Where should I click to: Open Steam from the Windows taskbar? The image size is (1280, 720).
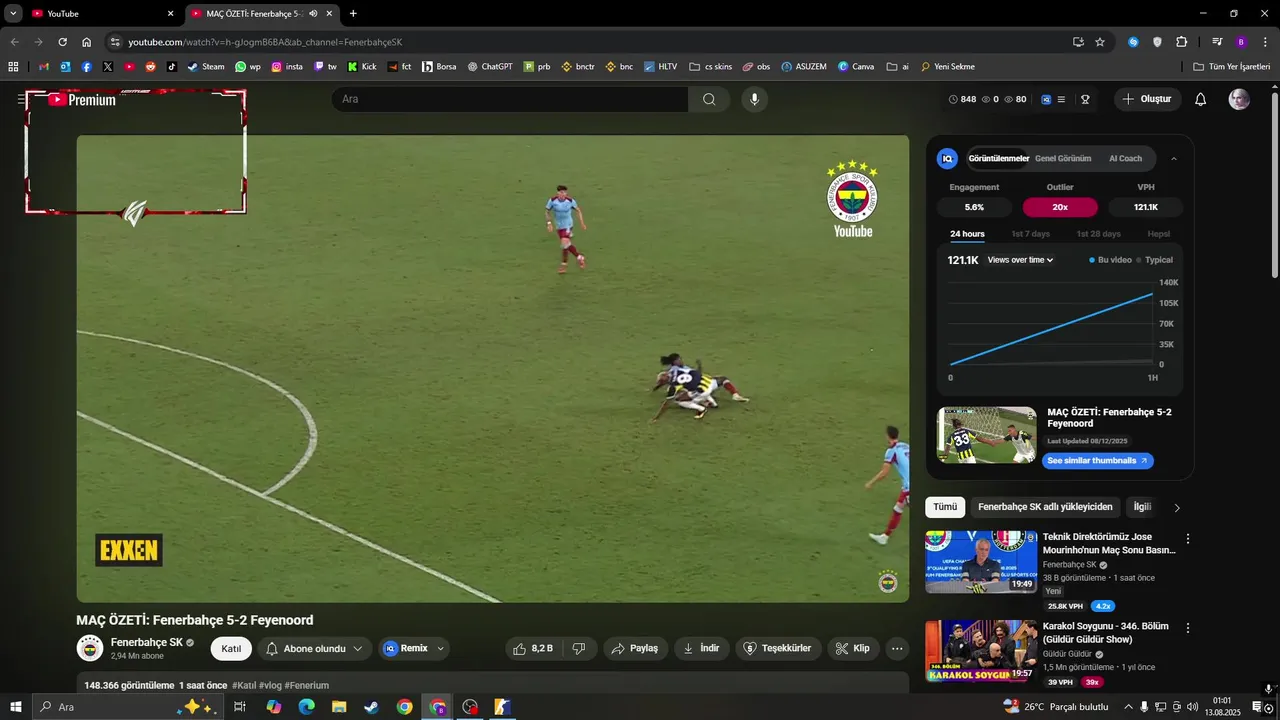(x=371, y=707)
